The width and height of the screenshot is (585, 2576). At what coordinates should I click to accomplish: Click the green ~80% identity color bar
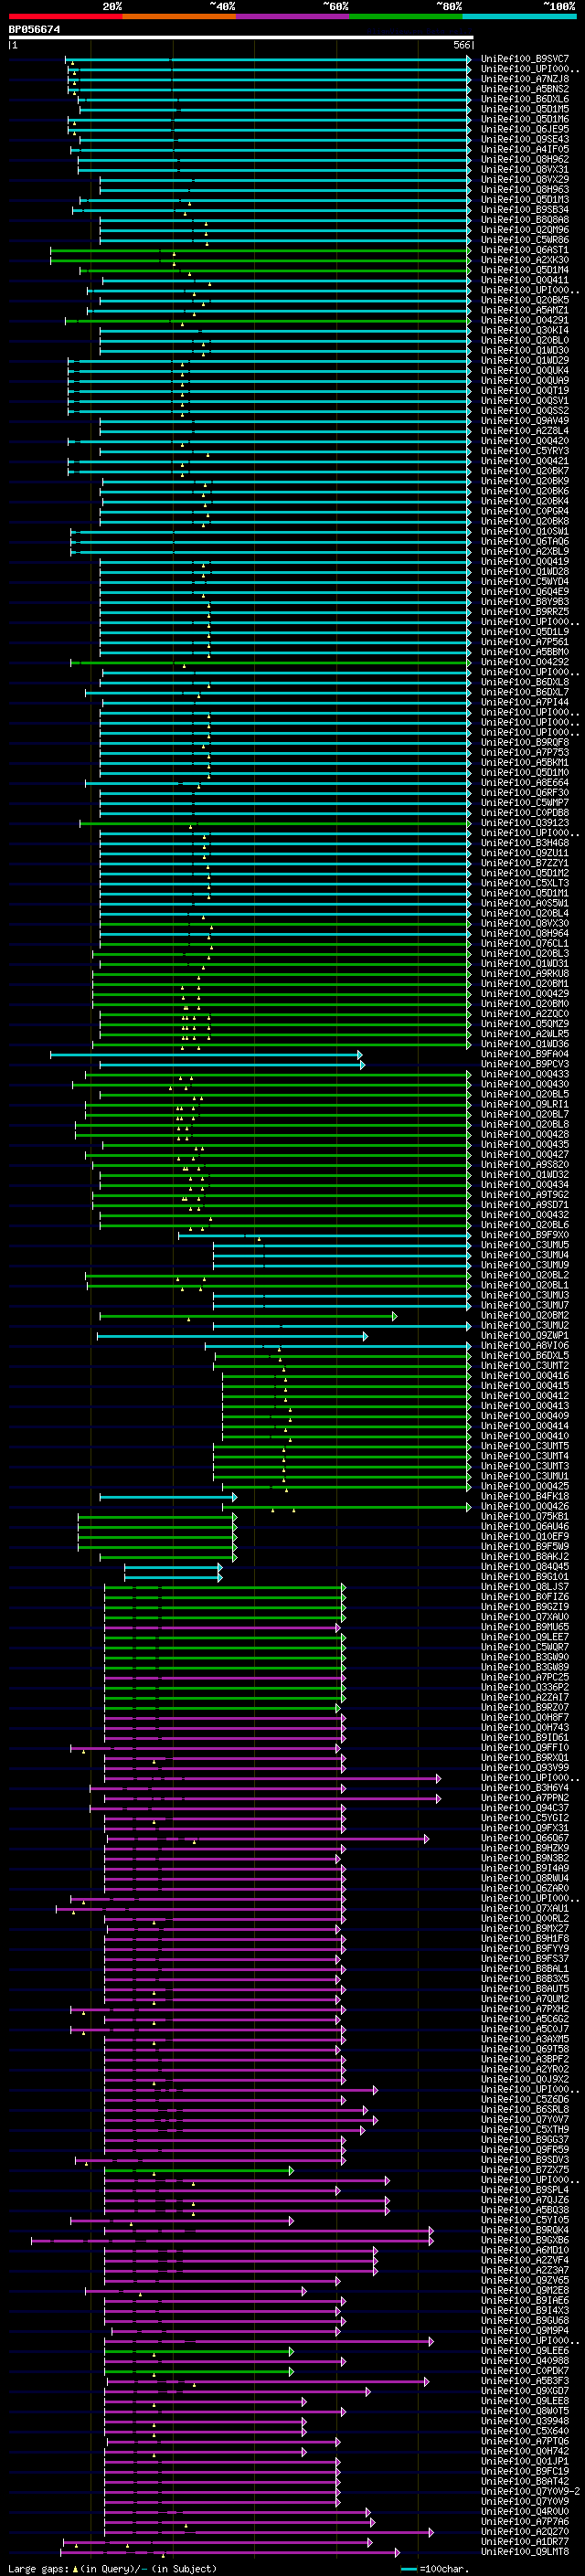pos(406,17)
